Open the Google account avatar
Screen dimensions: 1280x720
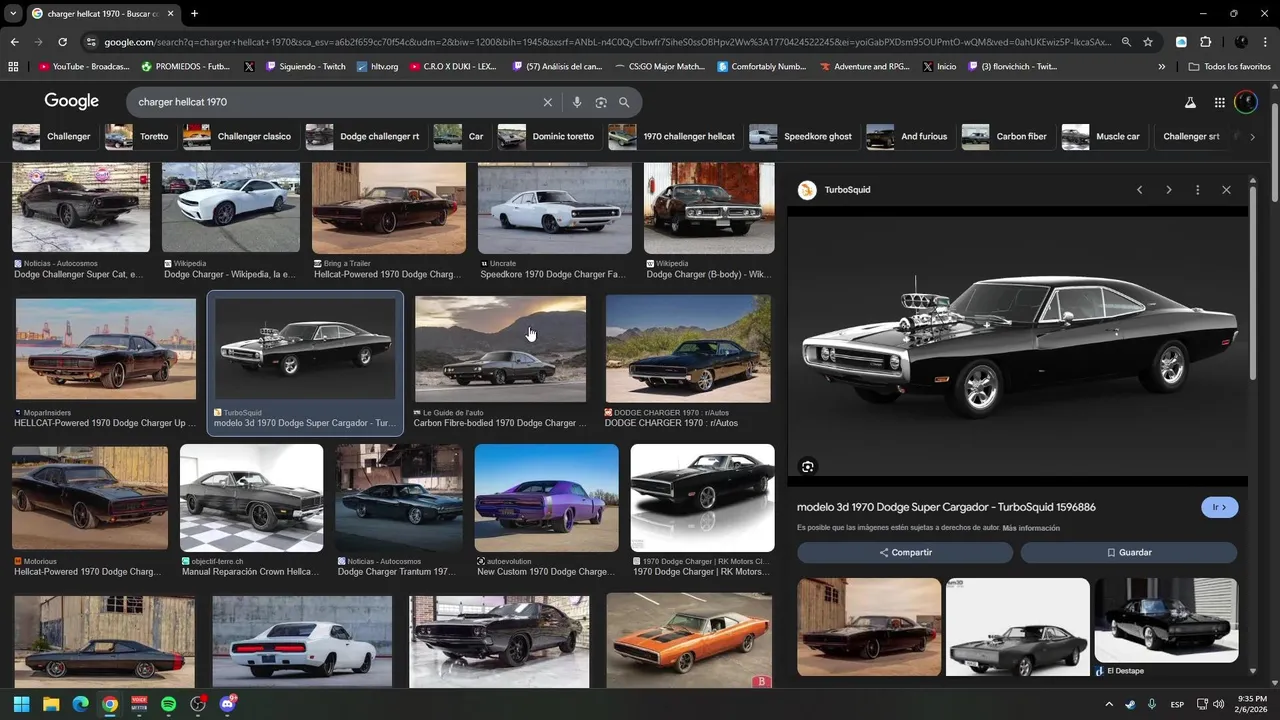1246,102
